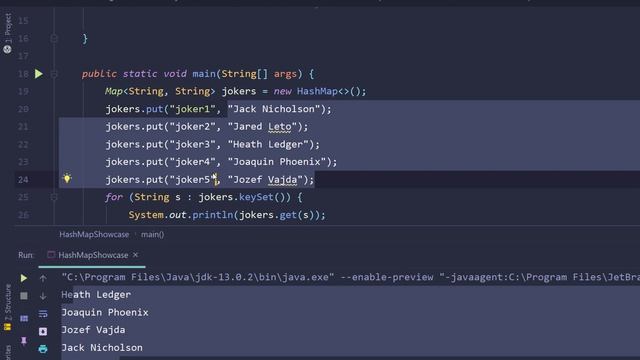640x360 pixels.
Task: Click line number 20 in gutter
Action: click(x=23, y=109)
